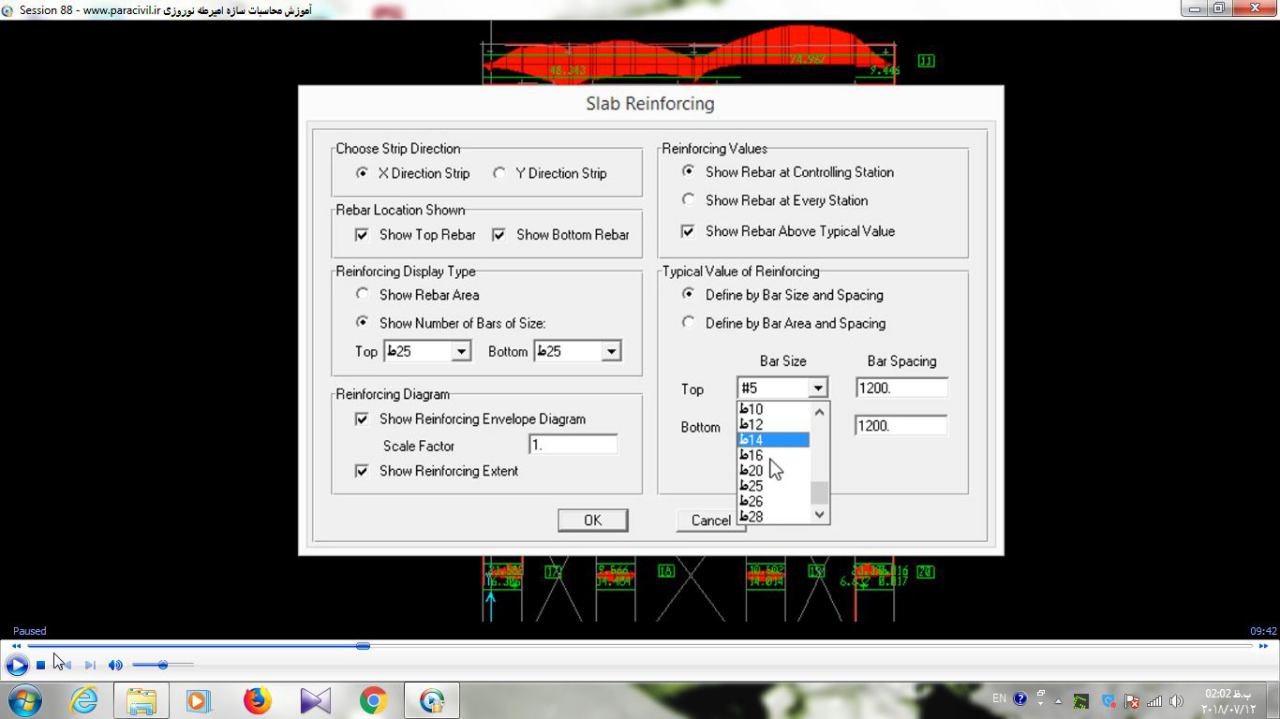The image size is (1280, 719).
Task: Open system volume tray icon
Action: (1176, 701)
